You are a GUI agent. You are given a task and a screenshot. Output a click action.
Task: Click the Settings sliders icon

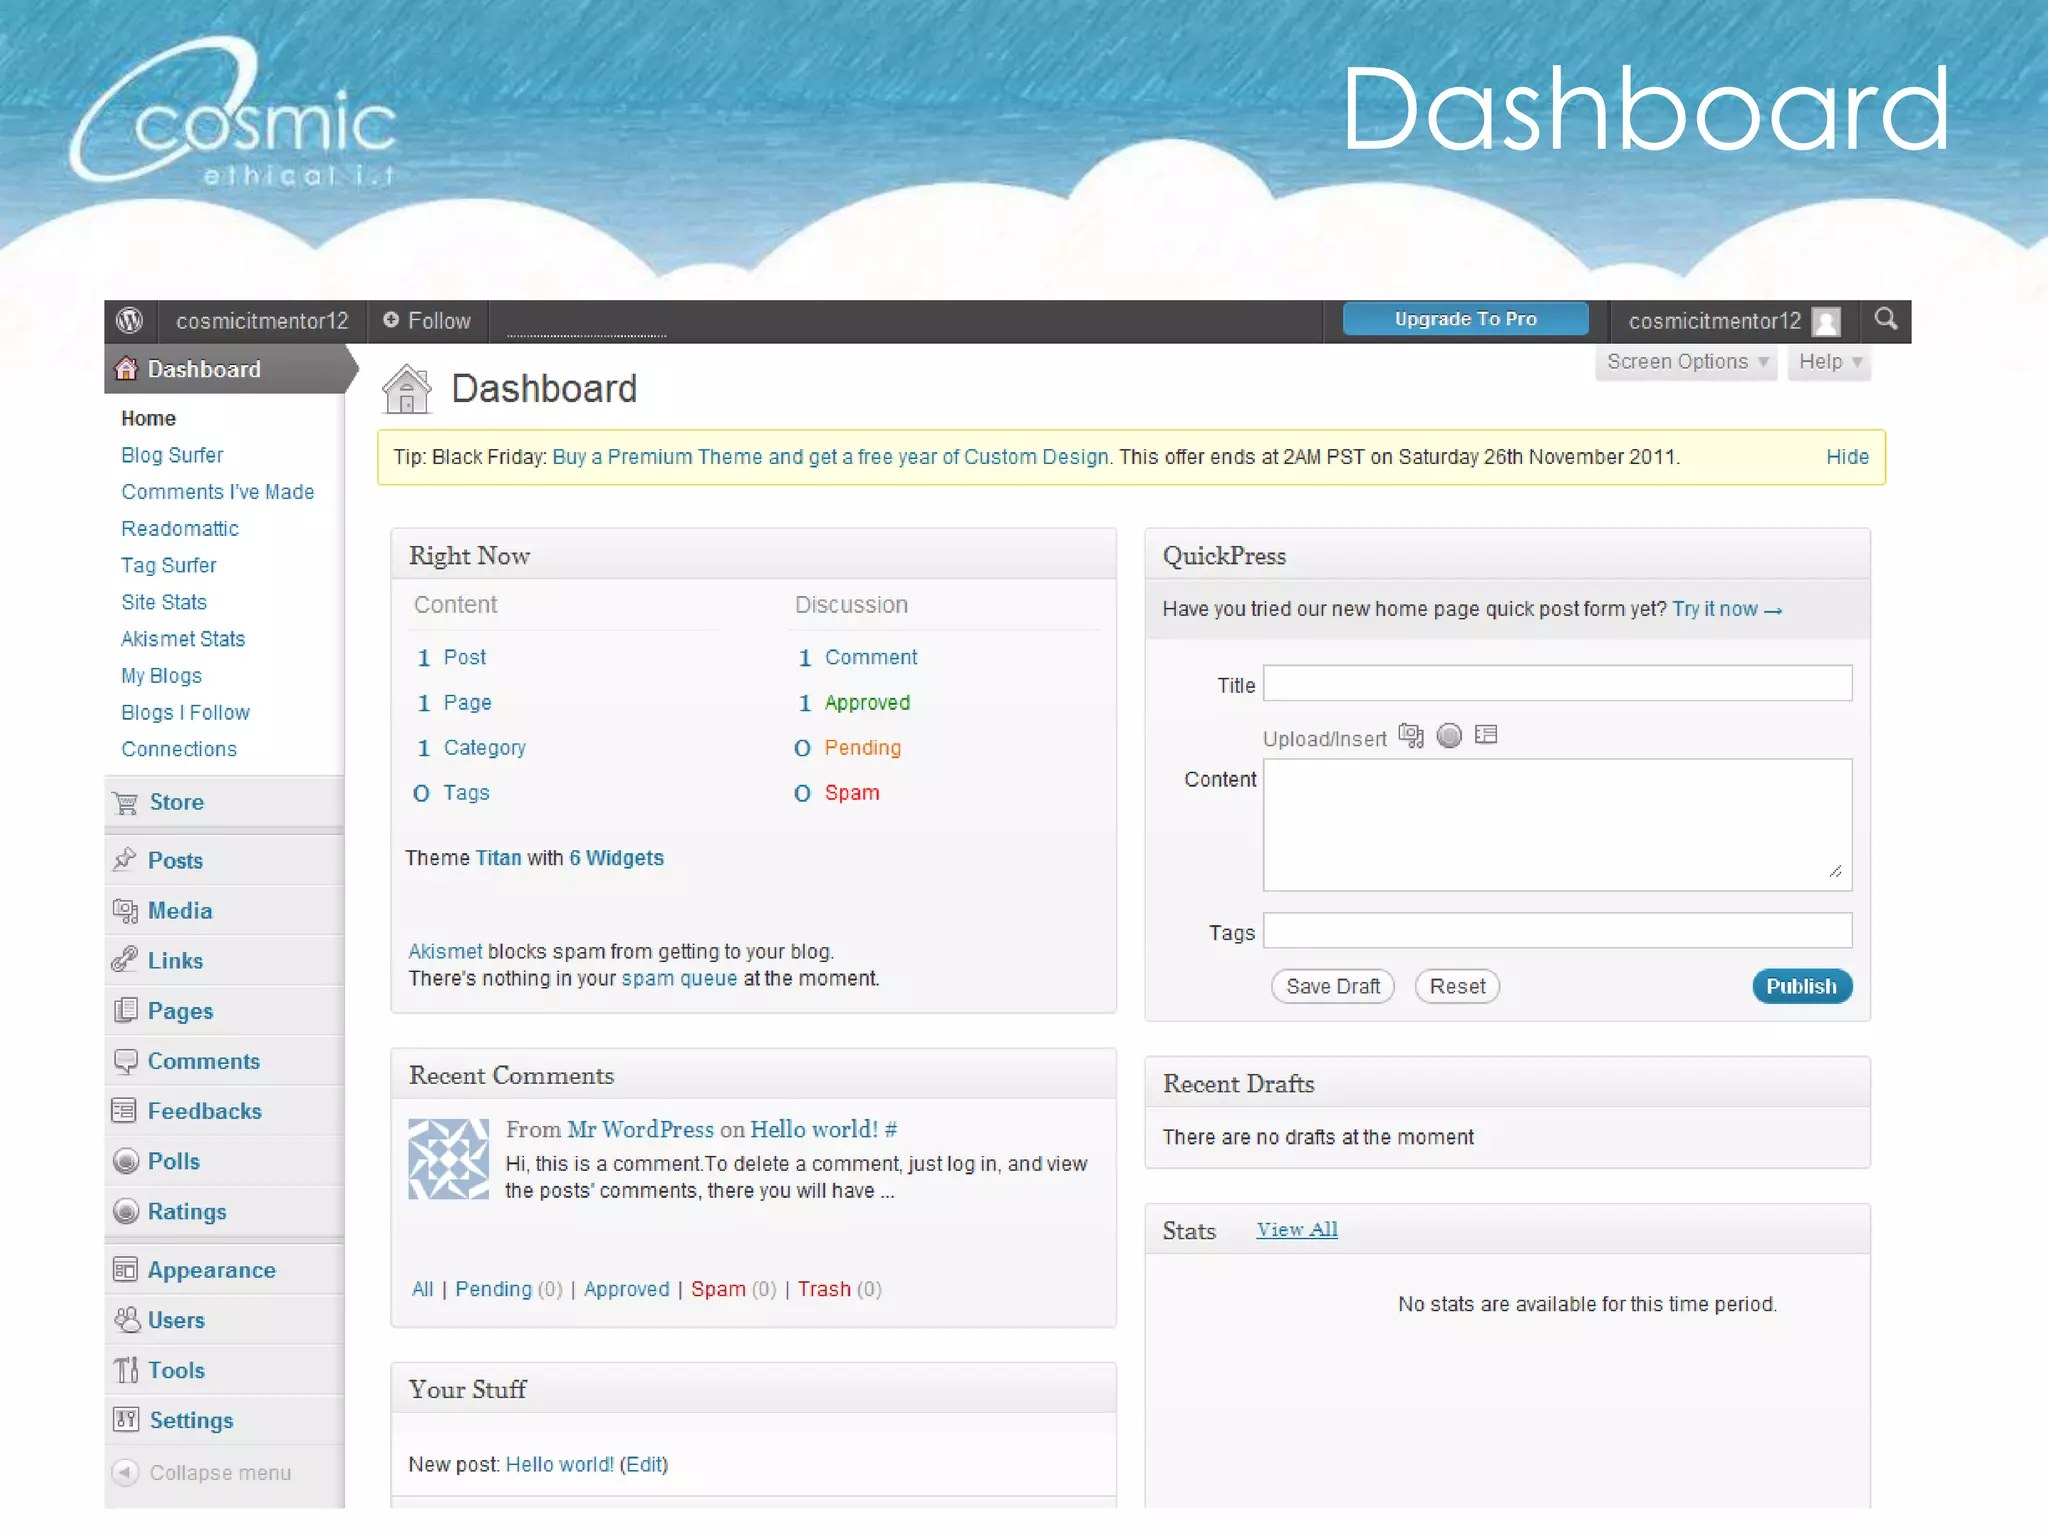click(x=126, y=1420)
